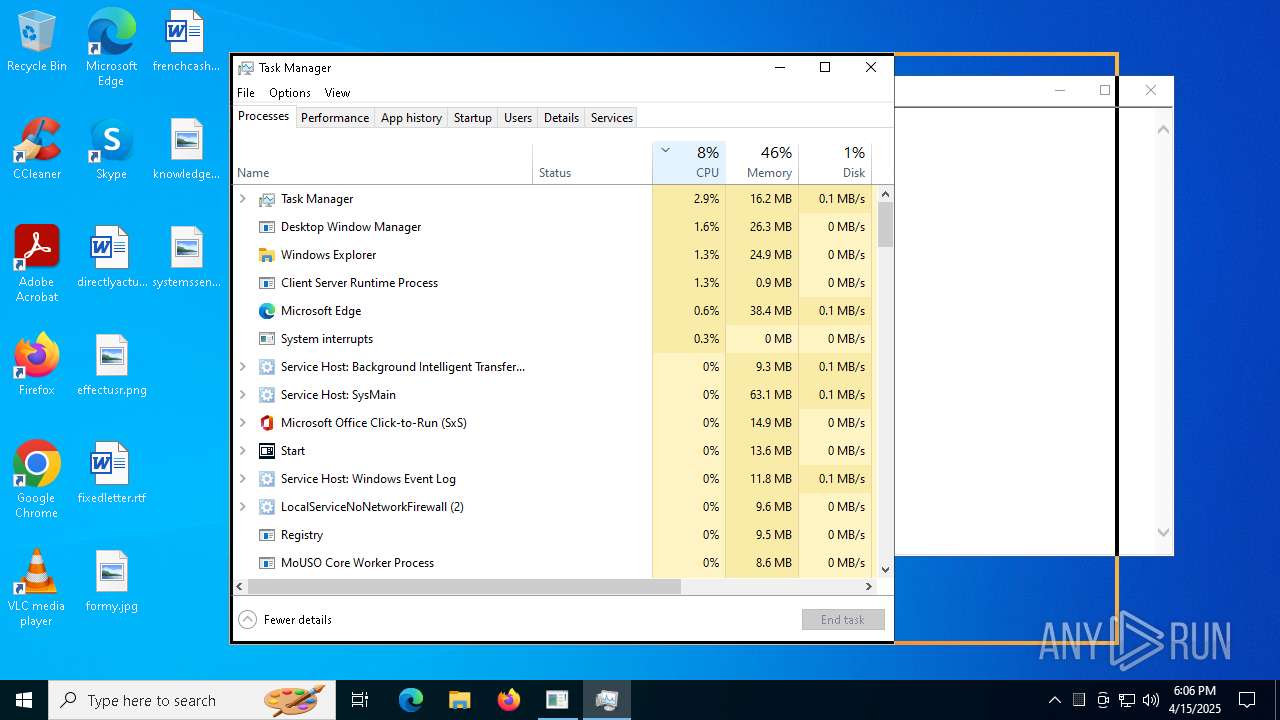Click the MoUSO Core Worker Process icon
Screen dimensions: 1280x720
(267, 563)
